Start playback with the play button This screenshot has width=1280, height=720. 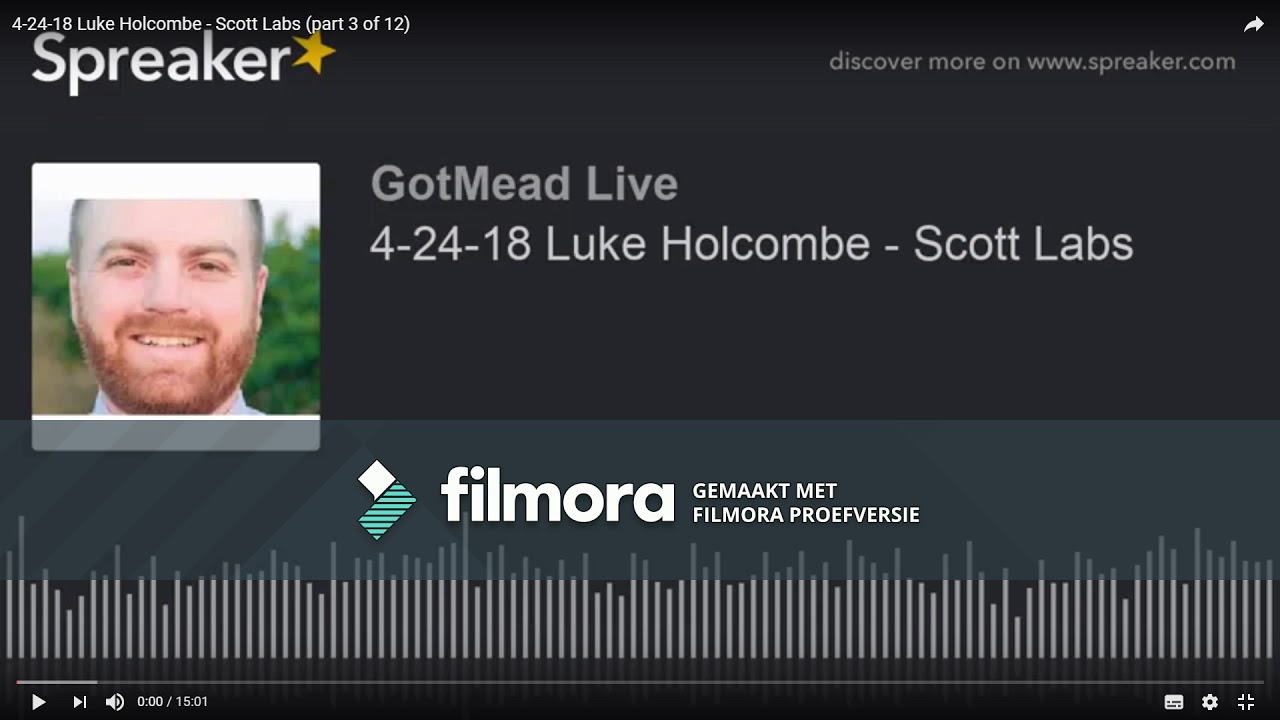click(38, 702)
